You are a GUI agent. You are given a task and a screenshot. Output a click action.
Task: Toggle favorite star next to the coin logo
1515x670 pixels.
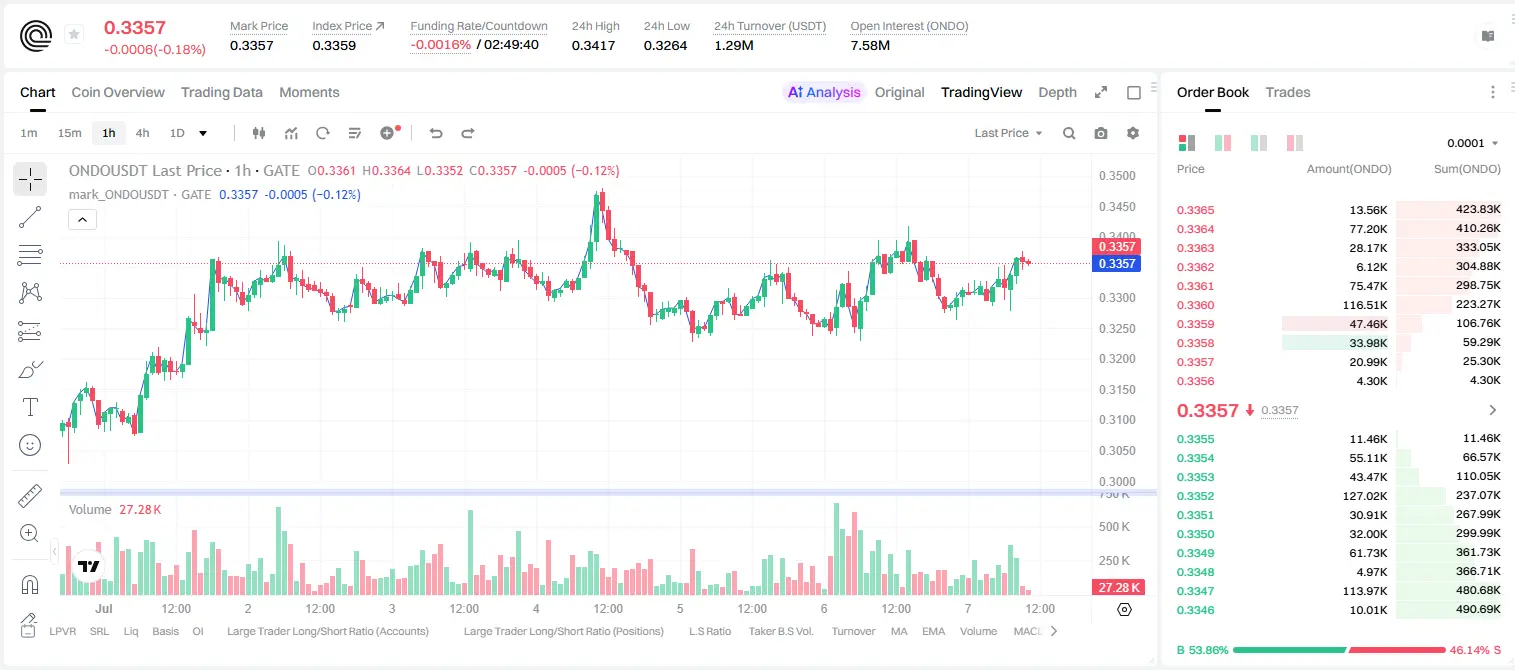click(x=74, y=35)
